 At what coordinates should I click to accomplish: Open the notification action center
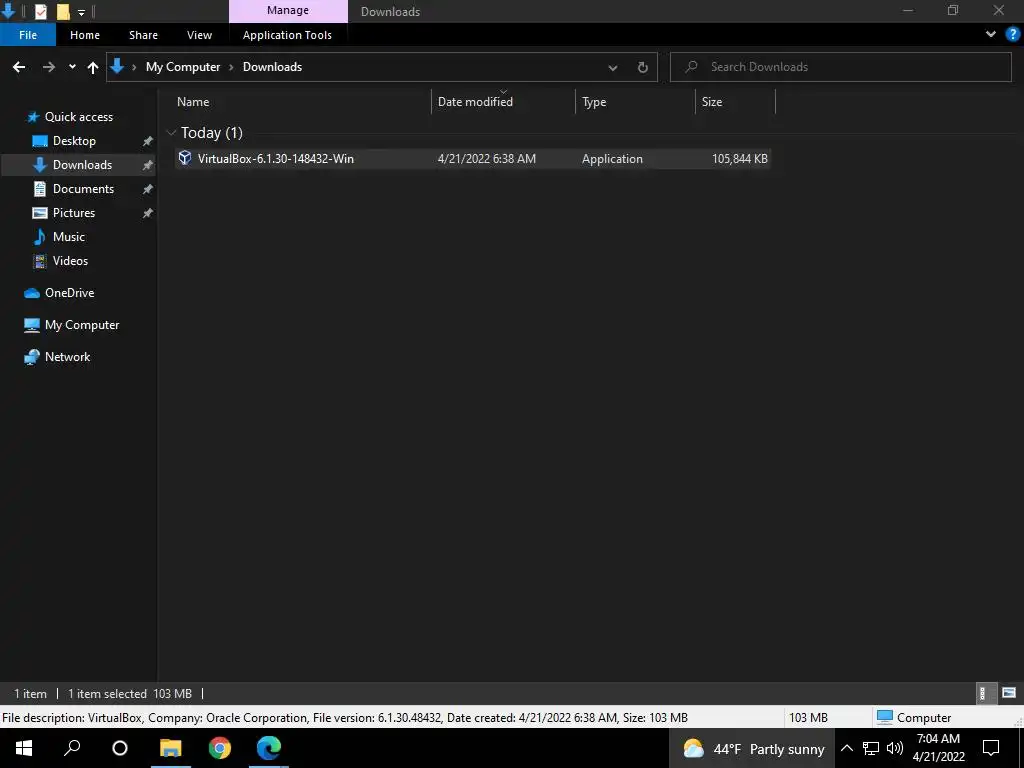[x=991, y=748]
